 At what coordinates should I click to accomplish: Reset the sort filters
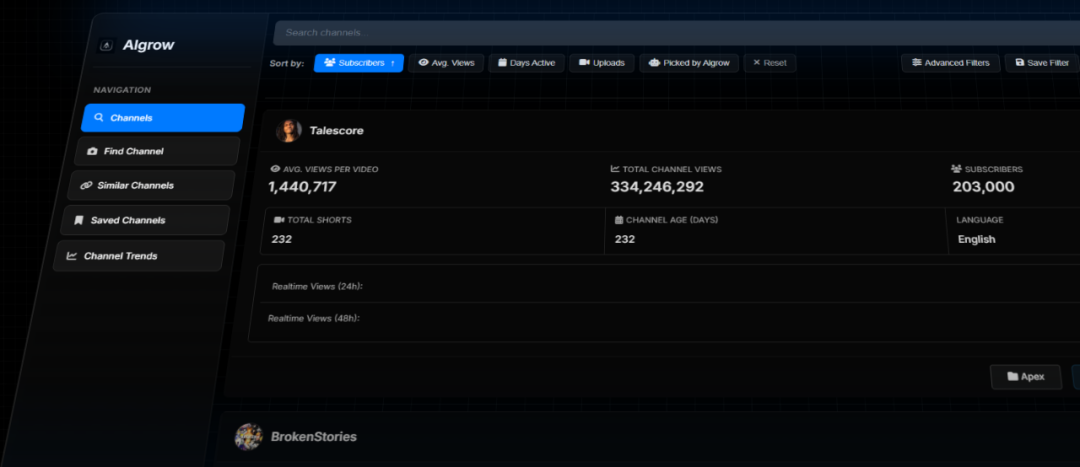point(769,63)
